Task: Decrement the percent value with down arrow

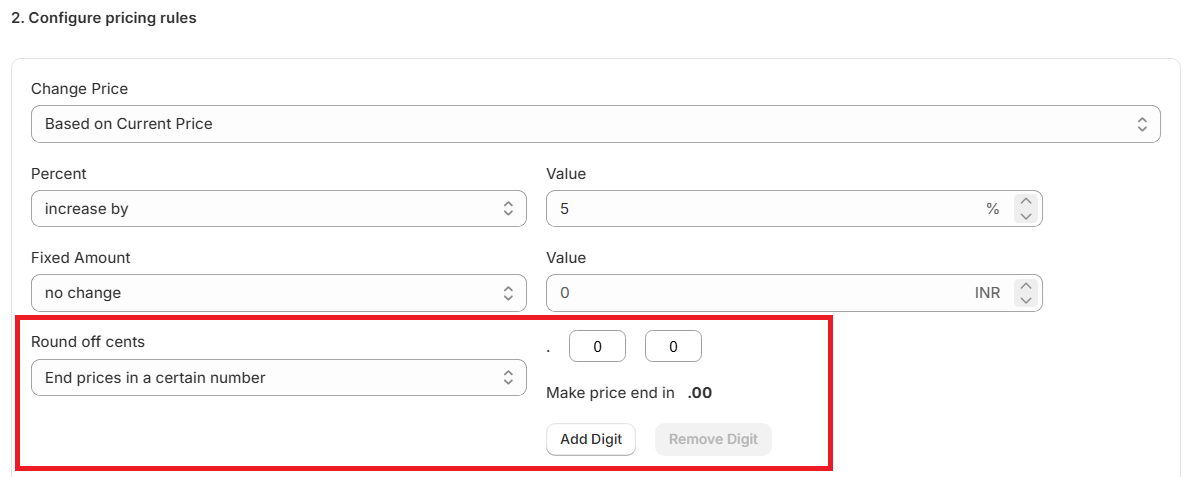Action: point(1026,216)
